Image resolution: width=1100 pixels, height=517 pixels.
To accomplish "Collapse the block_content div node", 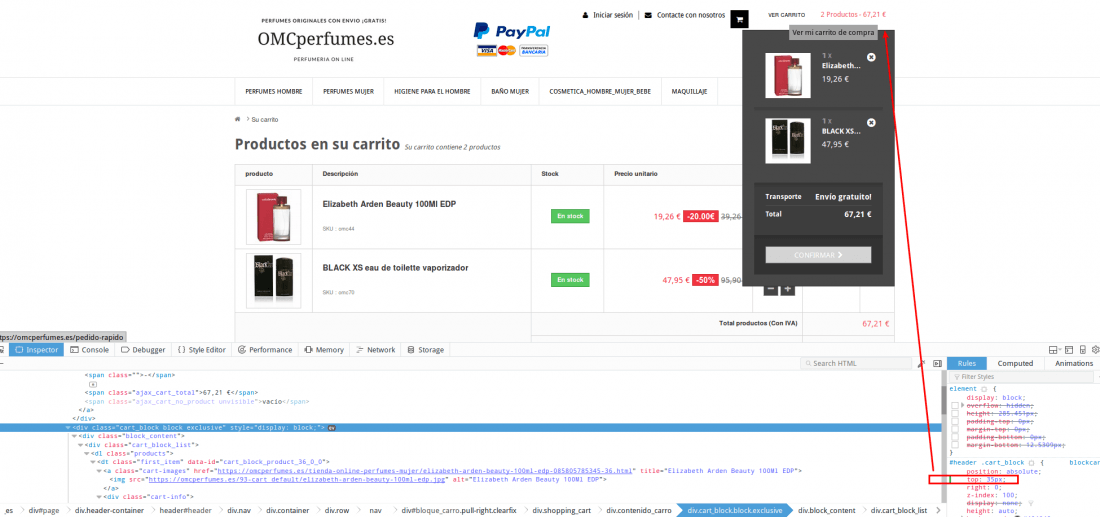I will coord(75,436).
